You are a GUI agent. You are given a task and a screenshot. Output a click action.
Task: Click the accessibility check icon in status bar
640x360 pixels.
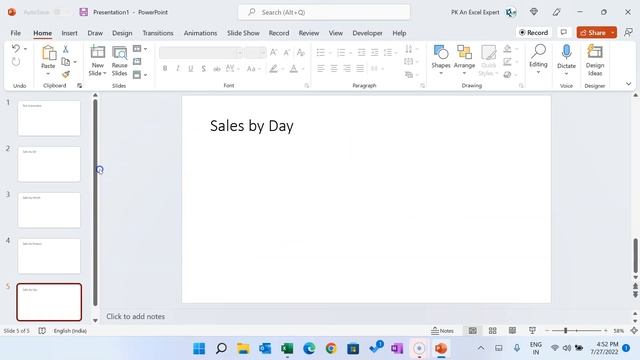42,331
